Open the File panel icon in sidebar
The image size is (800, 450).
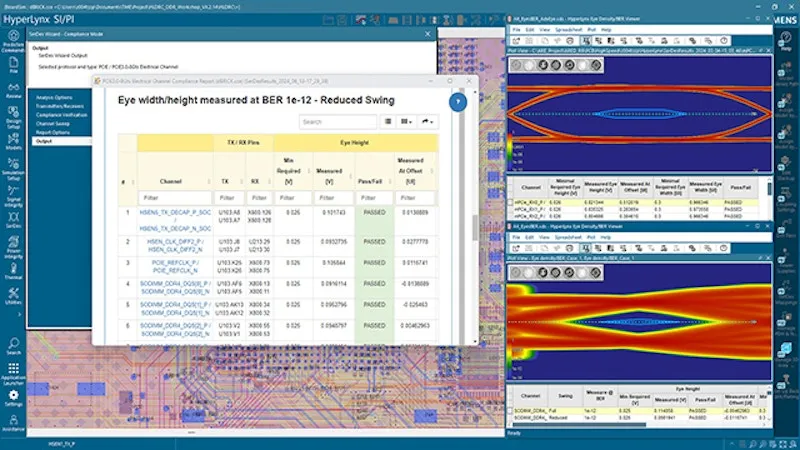(x=13, y=65)
